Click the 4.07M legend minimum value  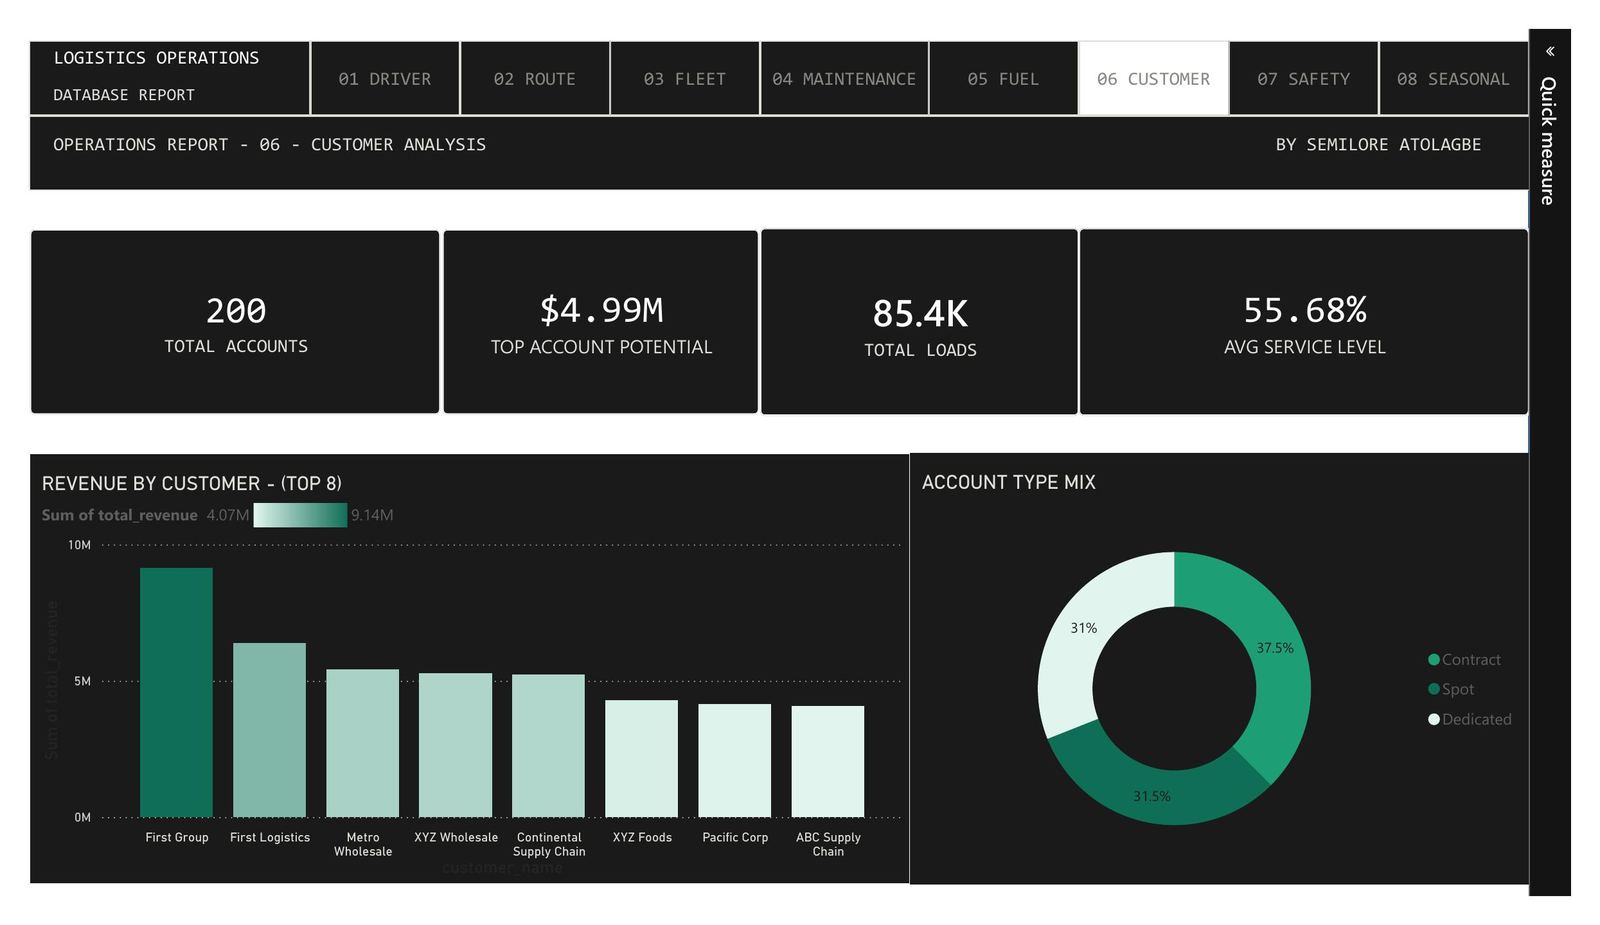coord(227,515)
